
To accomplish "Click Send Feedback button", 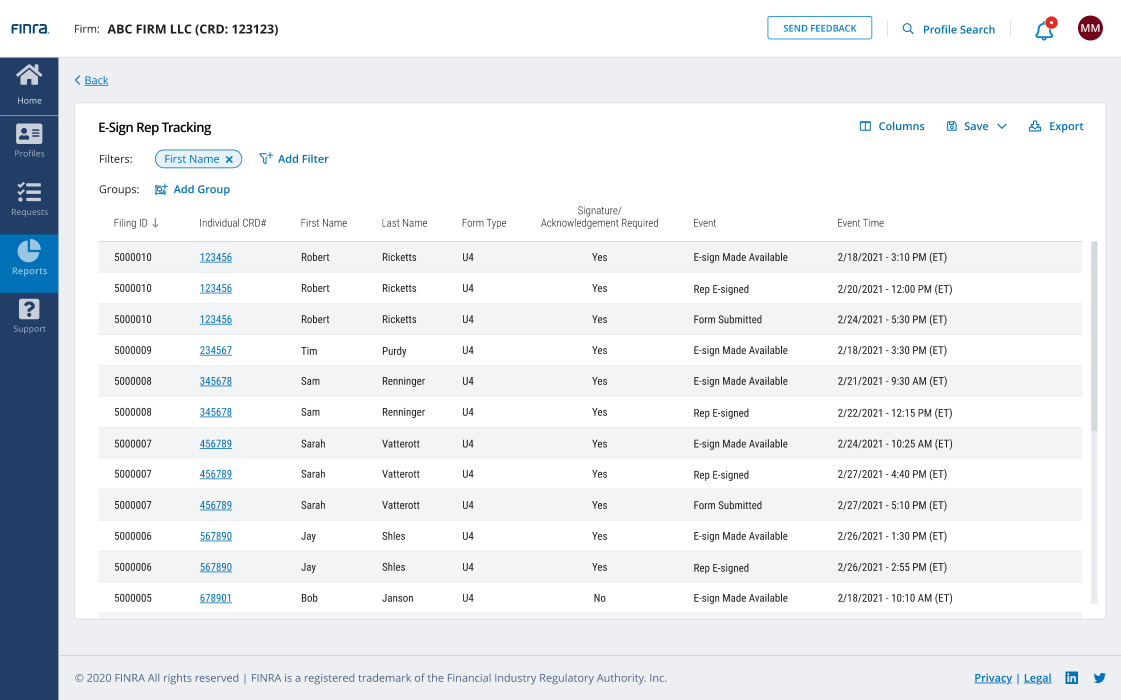I will pos(819,28).
